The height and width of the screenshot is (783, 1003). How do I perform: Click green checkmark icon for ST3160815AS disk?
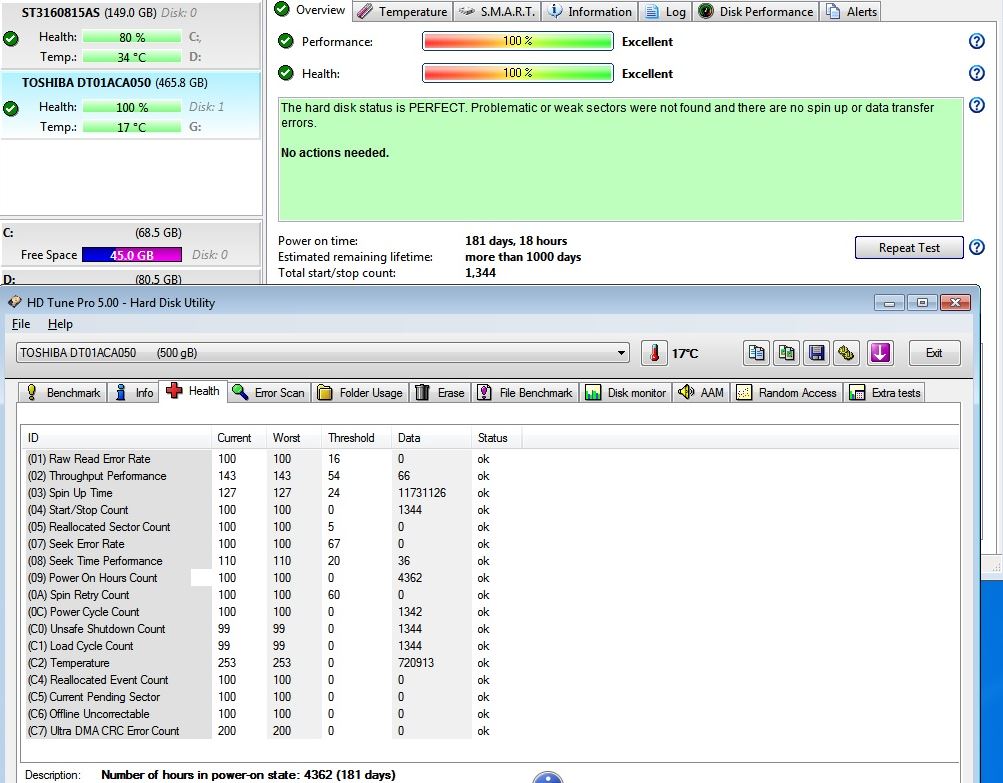[x=10, y=38]
